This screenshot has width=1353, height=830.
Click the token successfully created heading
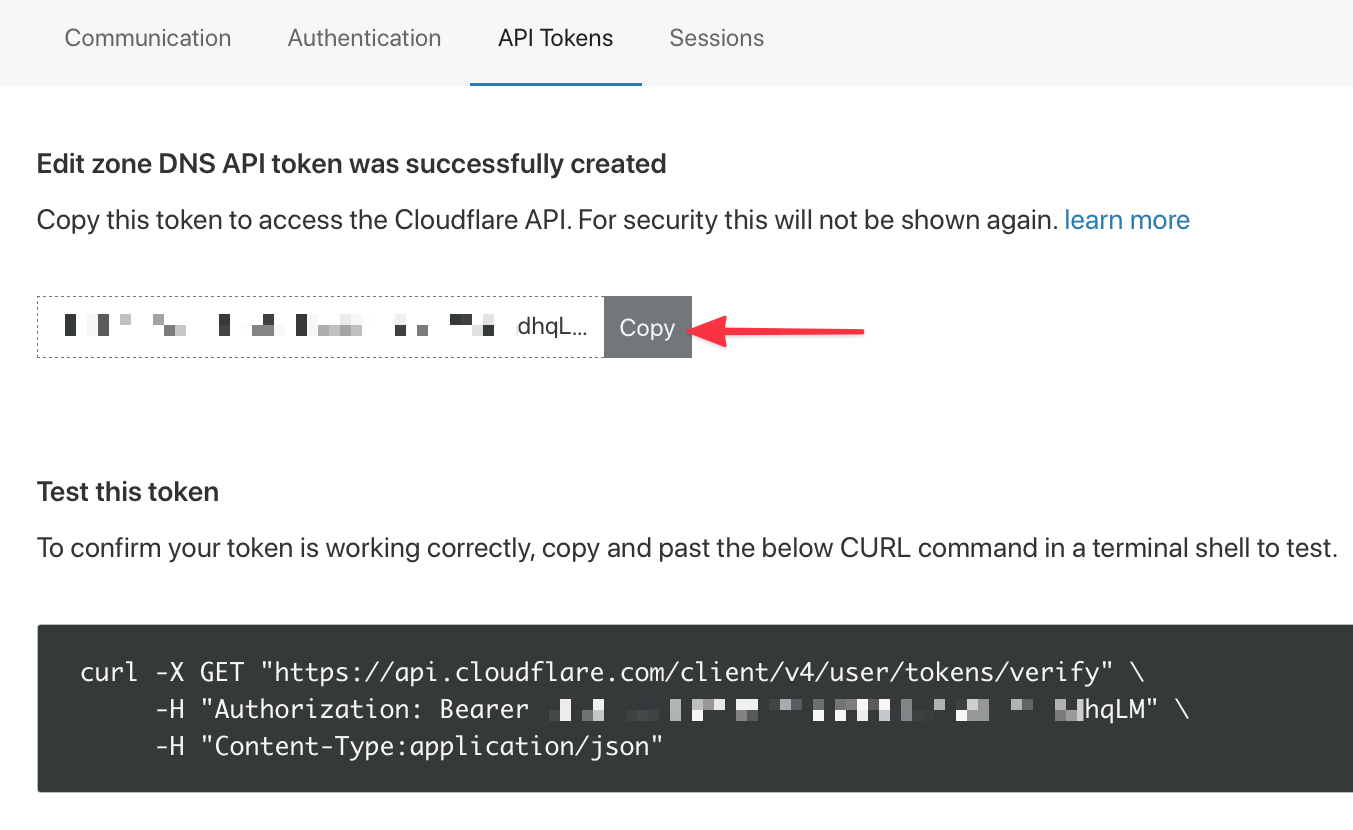[x=351, y=163]
